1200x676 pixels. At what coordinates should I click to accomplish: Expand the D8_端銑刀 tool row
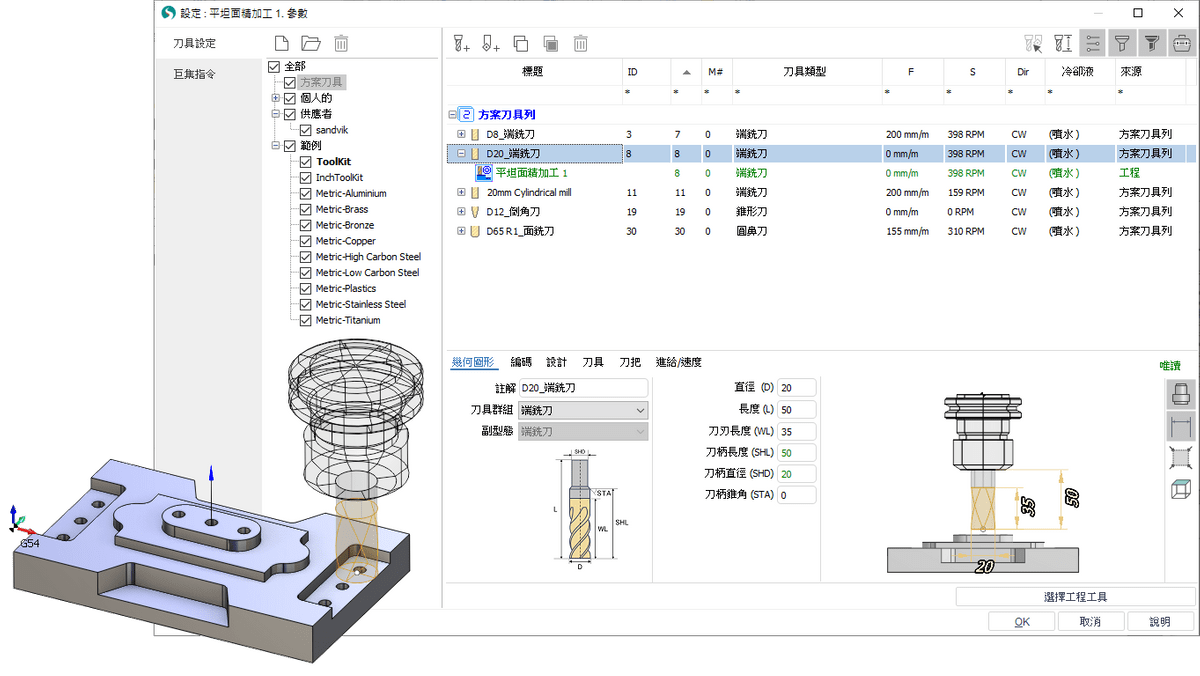[461, 134]
